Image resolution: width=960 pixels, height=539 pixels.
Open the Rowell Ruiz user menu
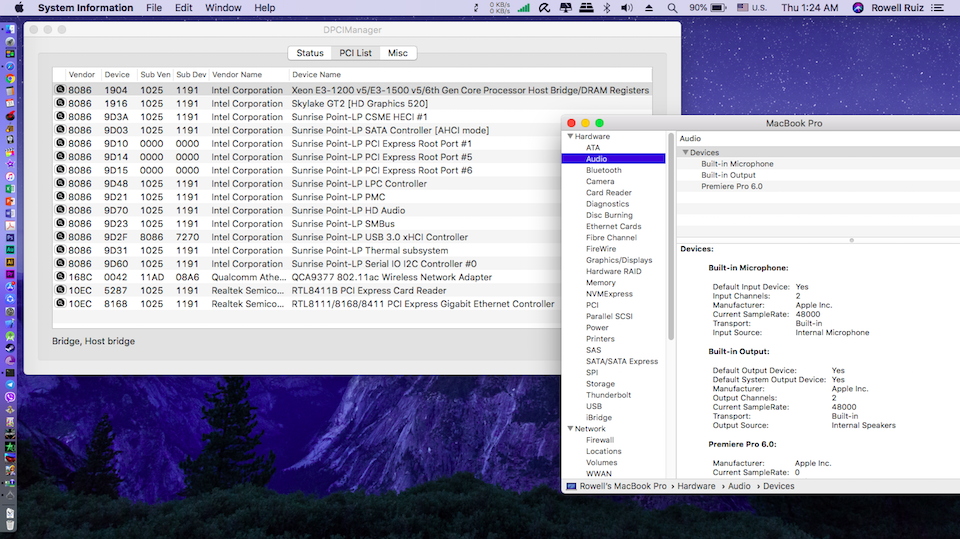click(897, 8)
